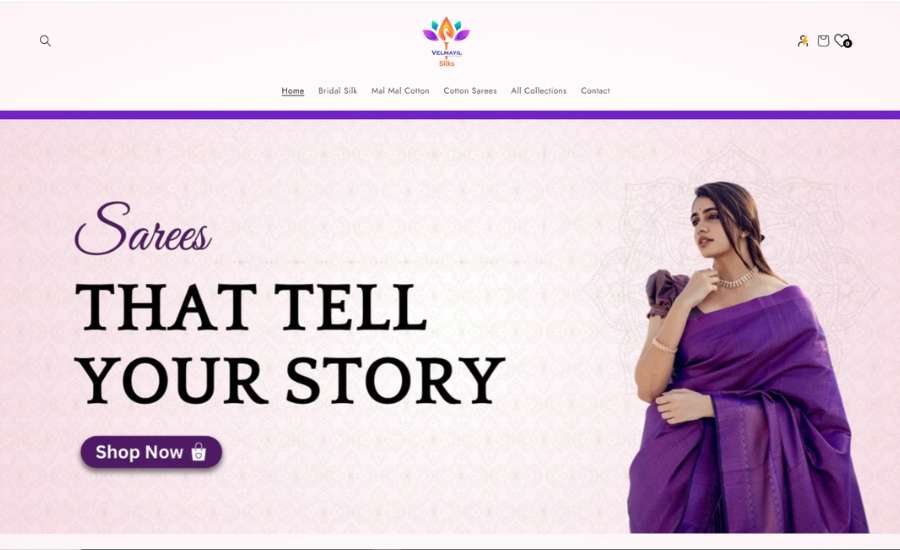
Task: Open the Cotton Sarees category
Action: click(x=470, y=91)
